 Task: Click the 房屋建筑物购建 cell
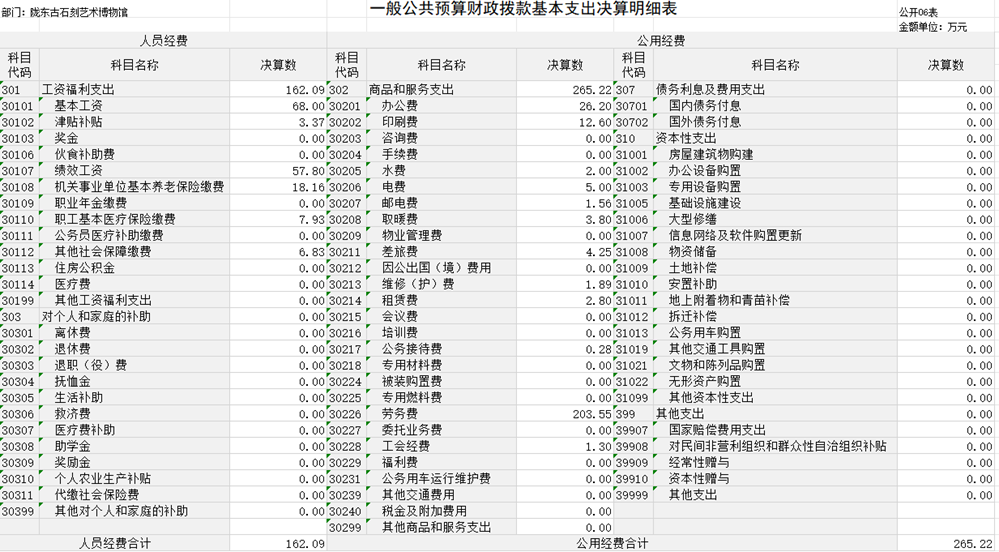(775, 155)
